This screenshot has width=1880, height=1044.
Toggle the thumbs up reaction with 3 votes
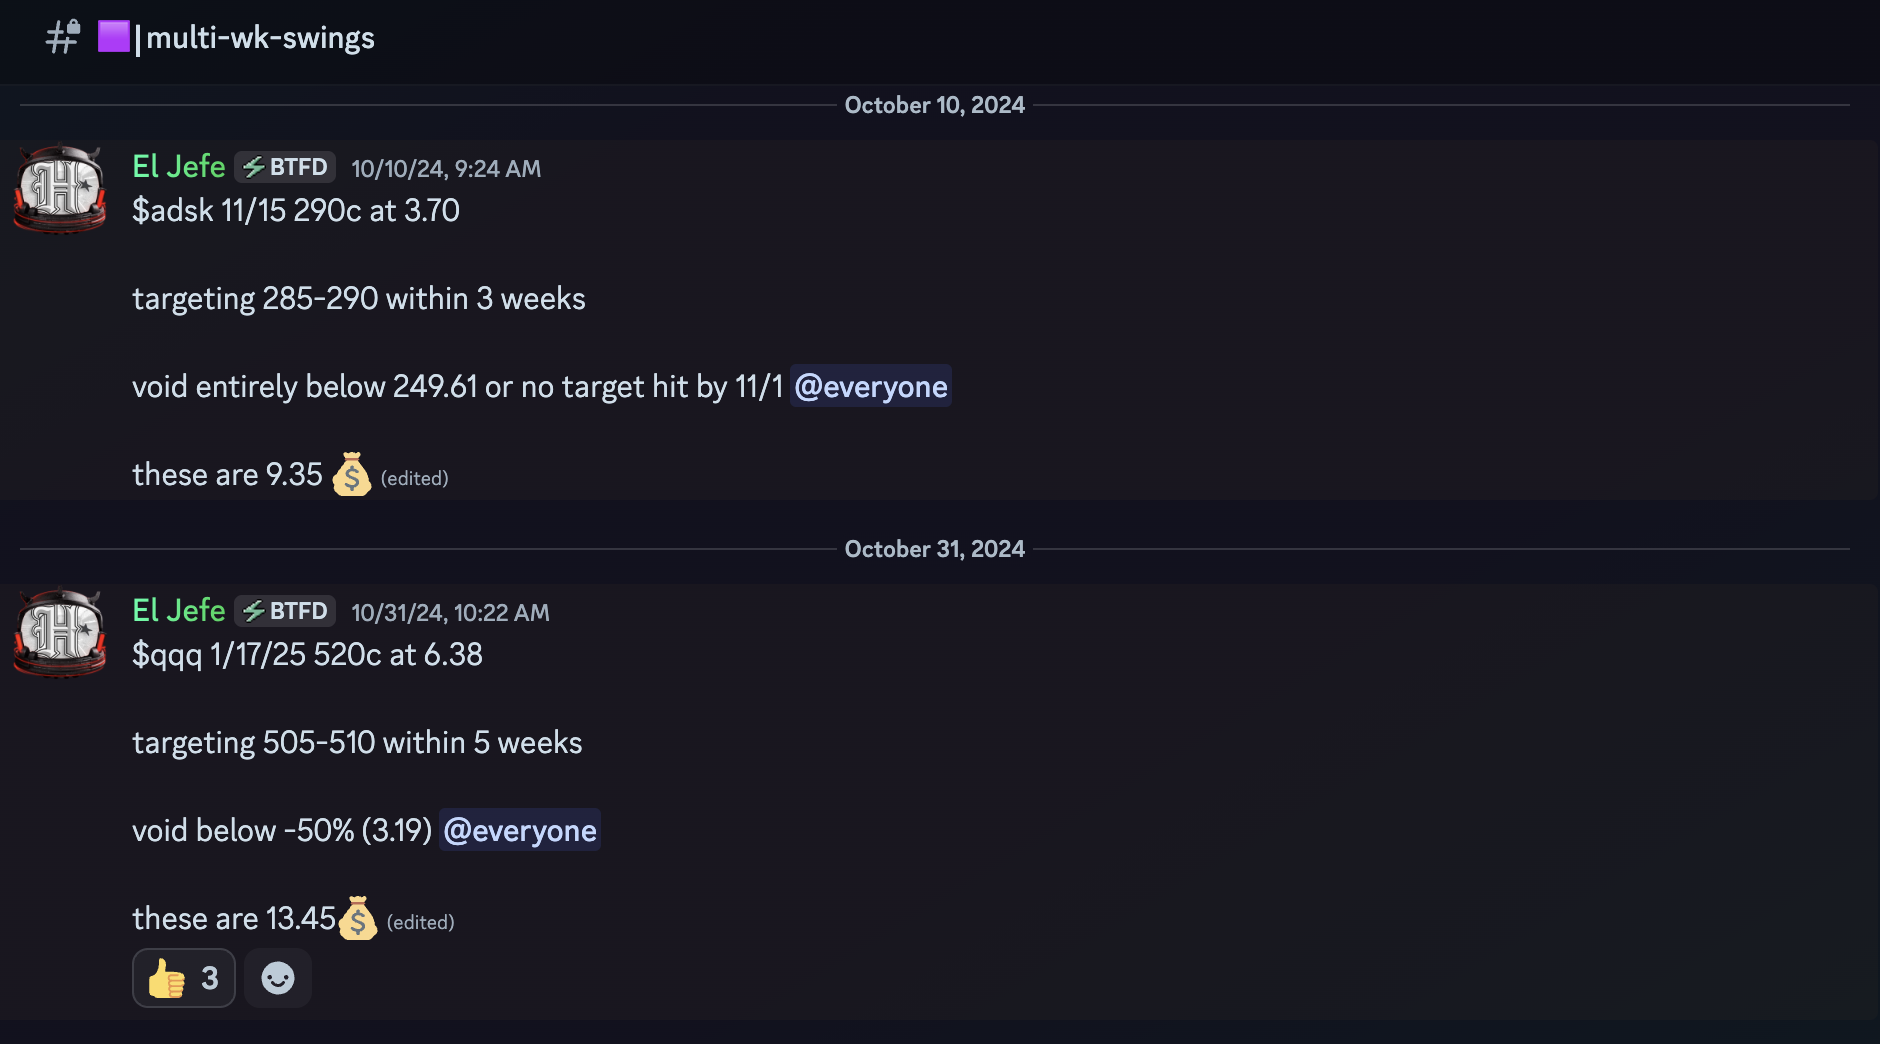(184, 978)
